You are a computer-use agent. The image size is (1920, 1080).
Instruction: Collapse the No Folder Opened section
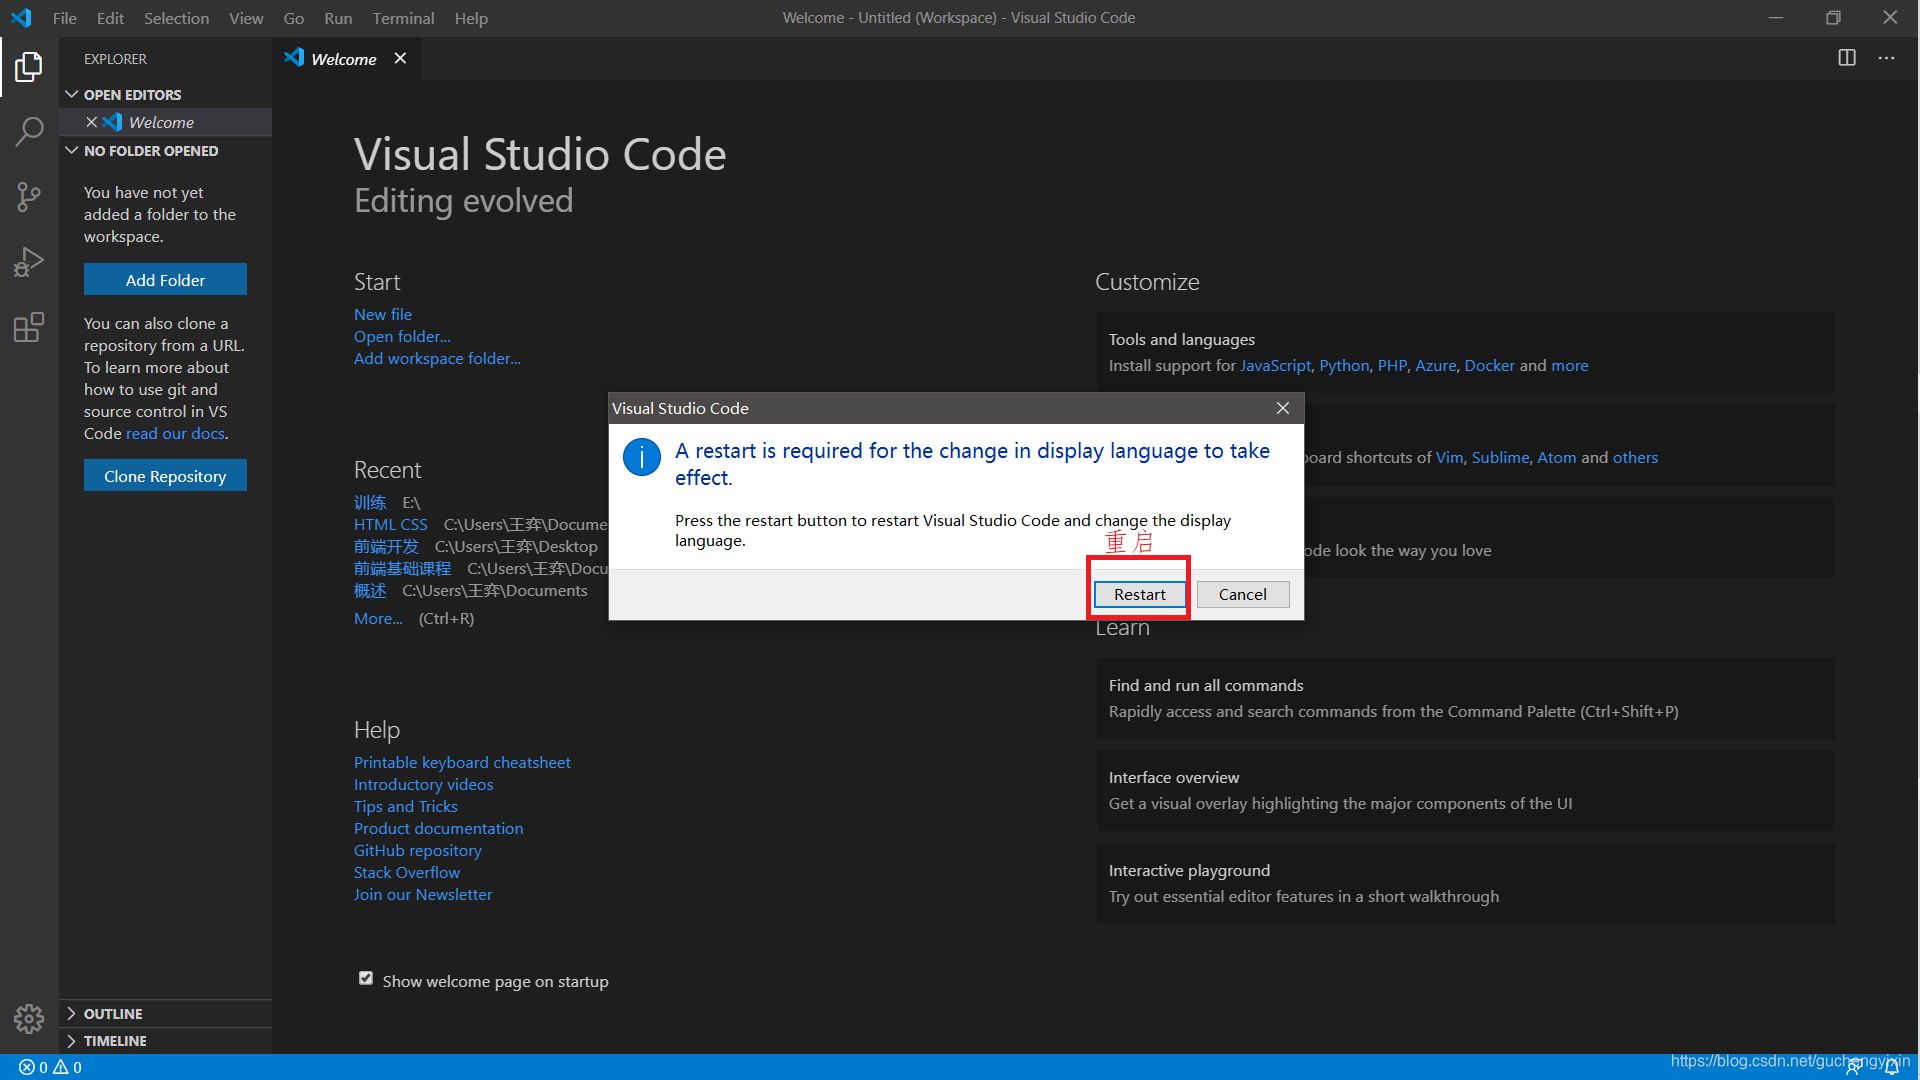(165, 150)
